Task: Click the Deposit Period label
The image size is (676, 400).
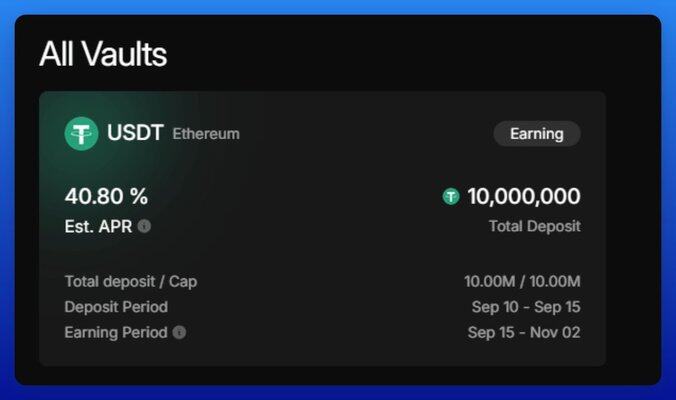Action: (x=116, y=307)
